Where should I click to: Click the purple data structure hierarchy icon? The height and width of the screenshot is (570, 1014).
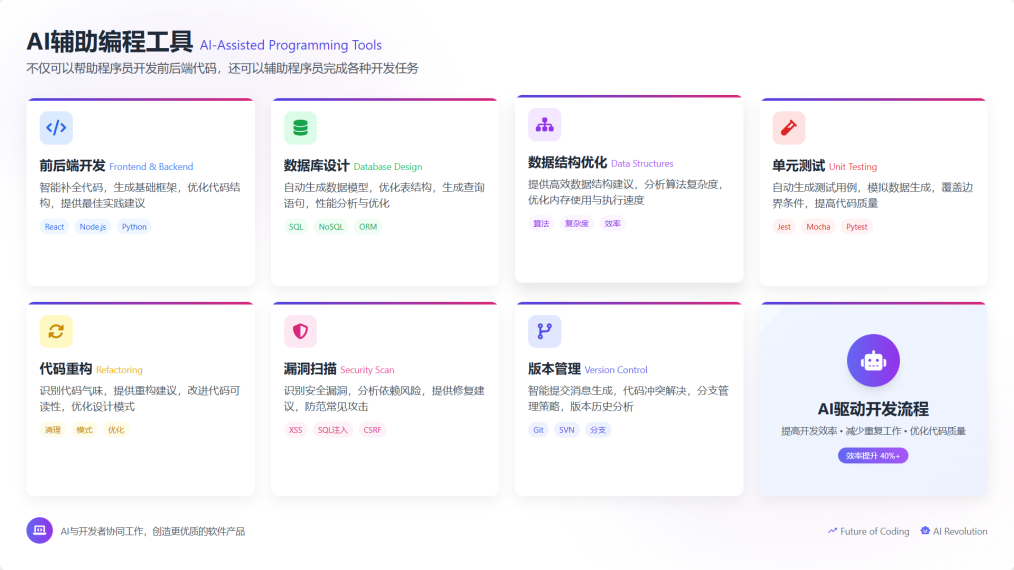click(x=544, y=125)
